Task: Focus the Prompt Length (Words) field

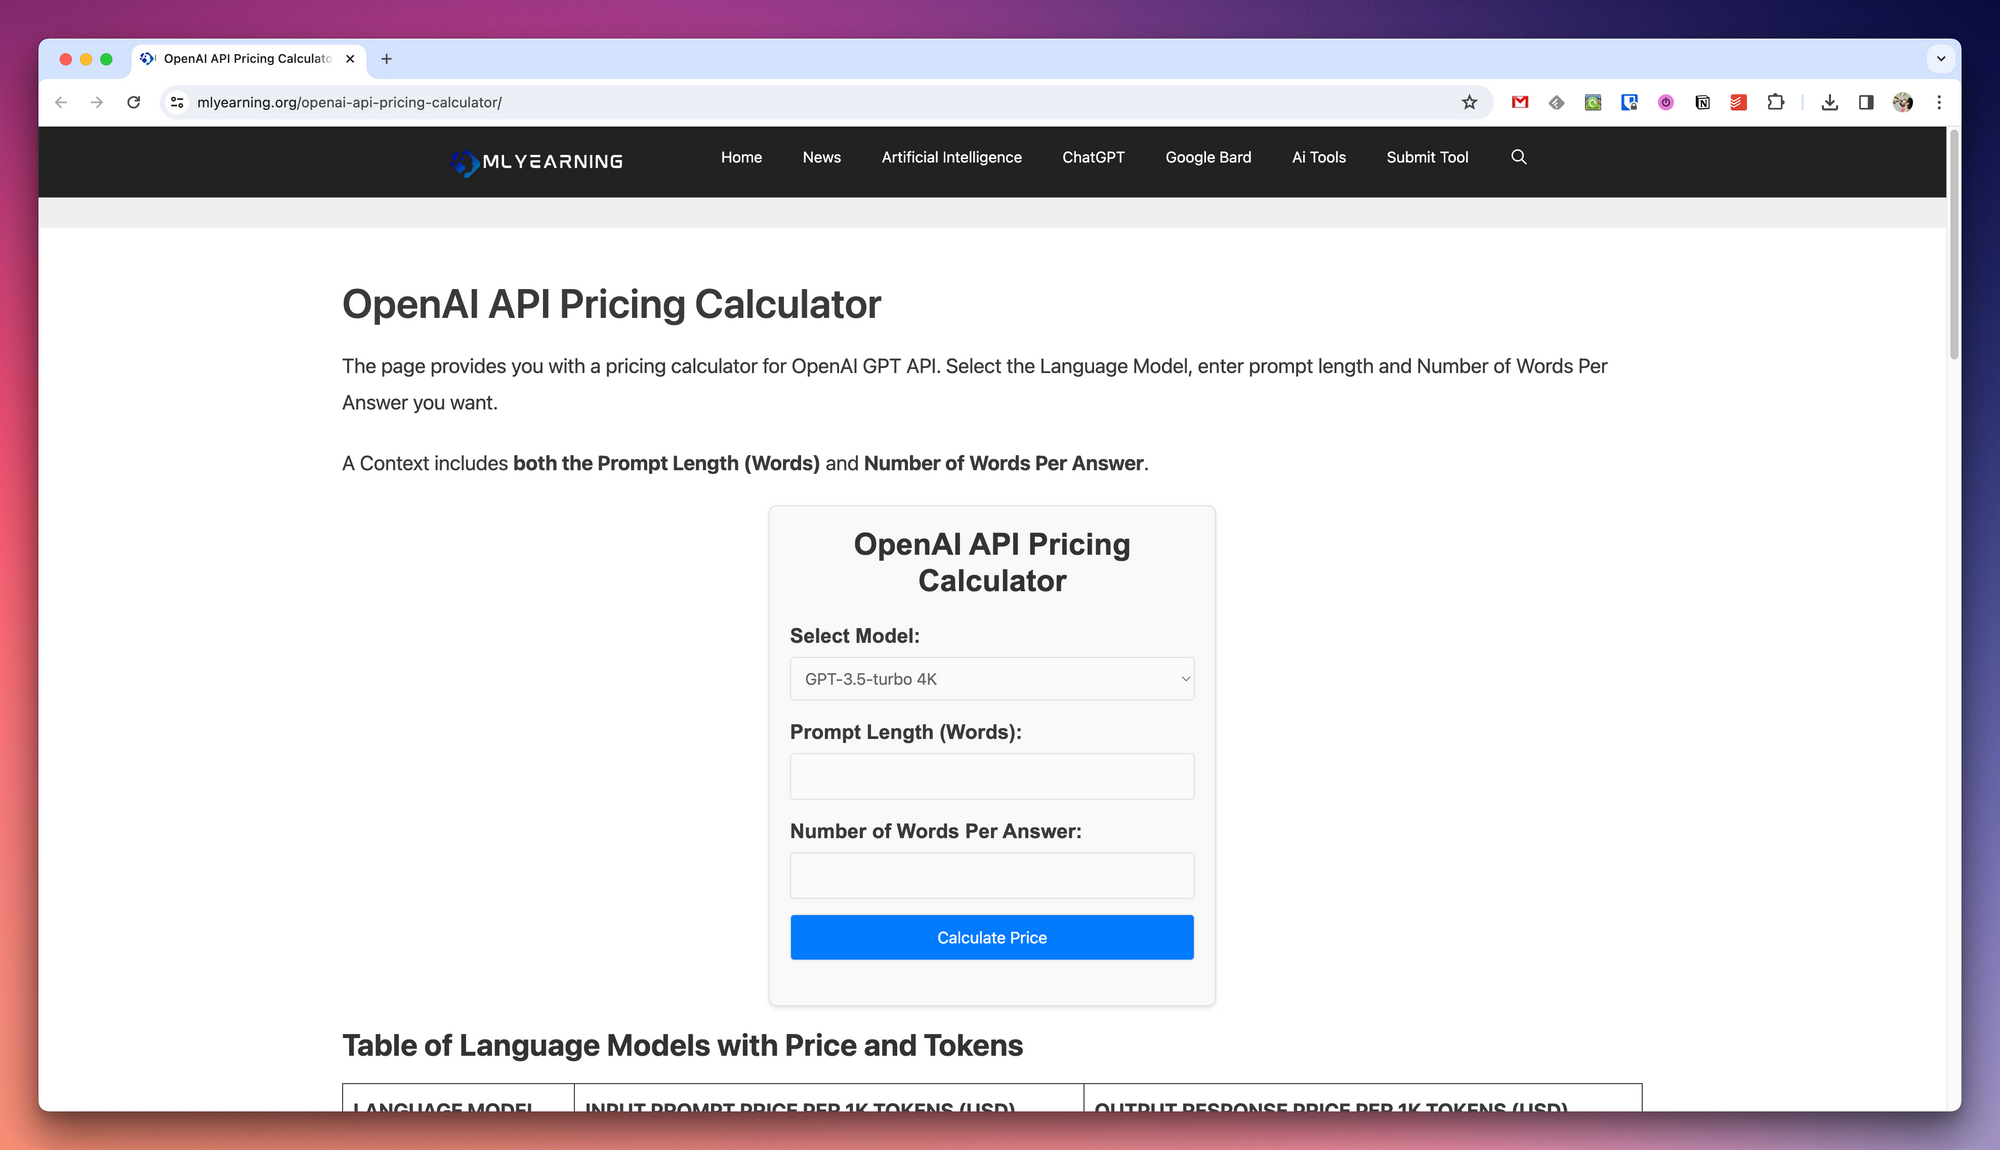Action: point(991,776)
